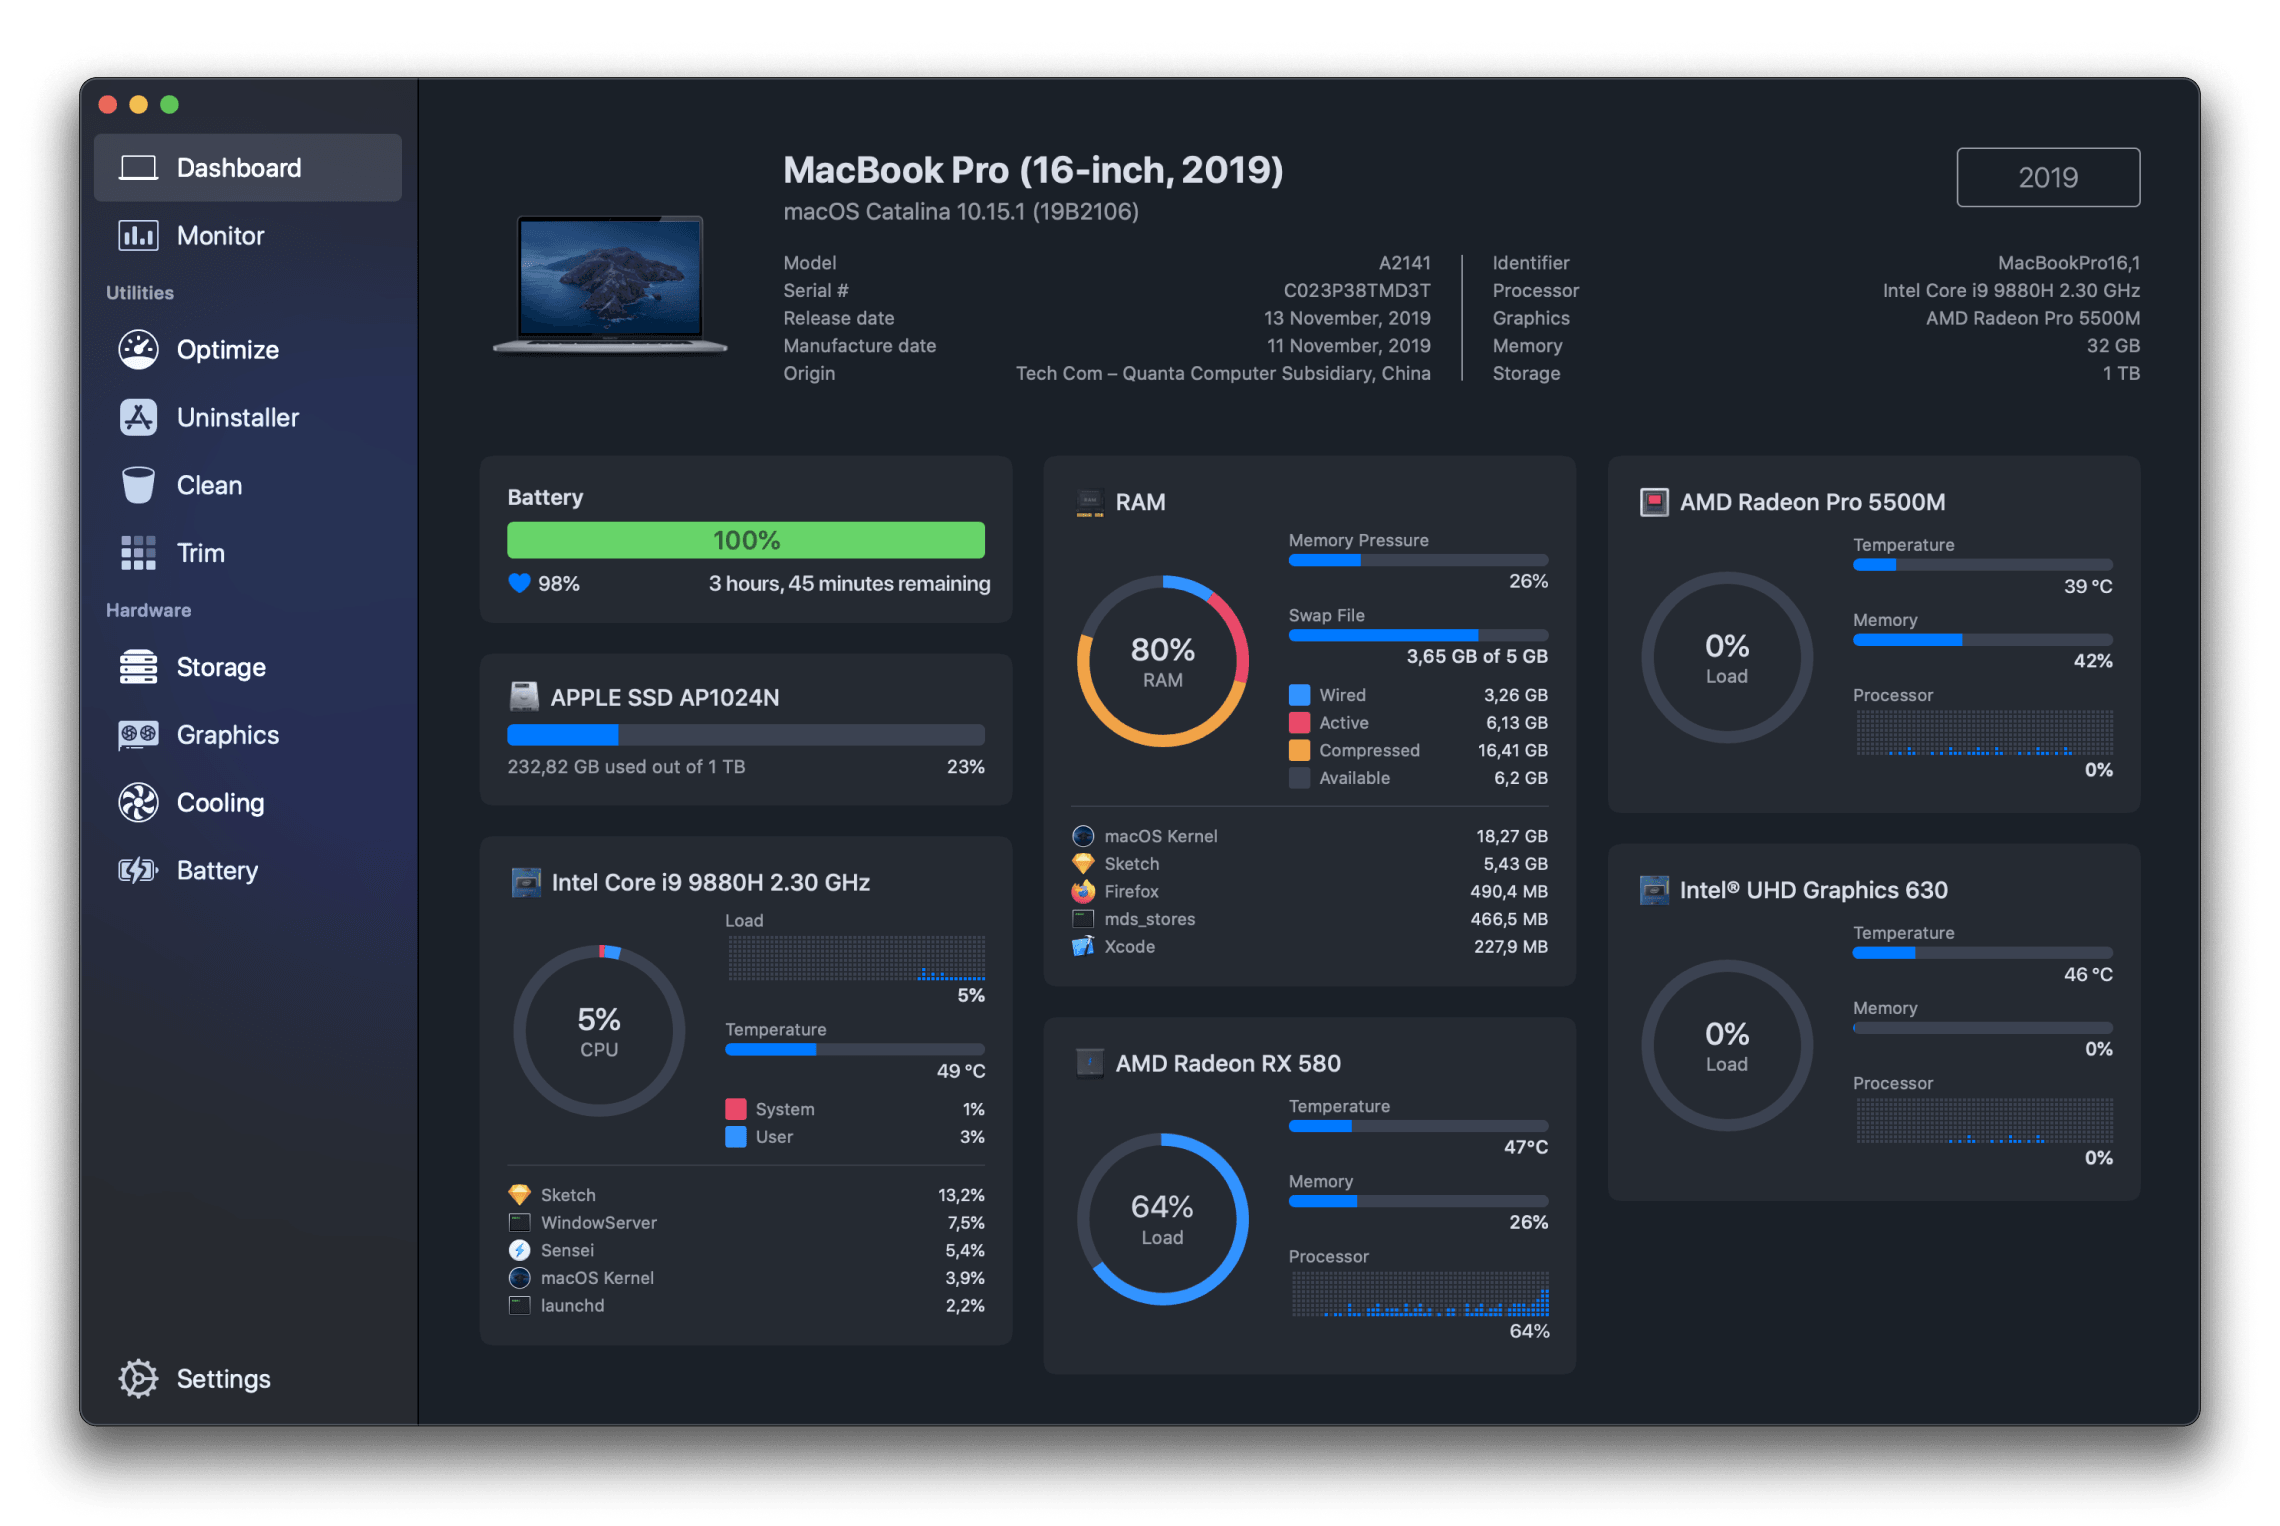The image size is (2280, 1526).
Task: Click the Sketch icon in RAM process list
Action: point(1083,863)
